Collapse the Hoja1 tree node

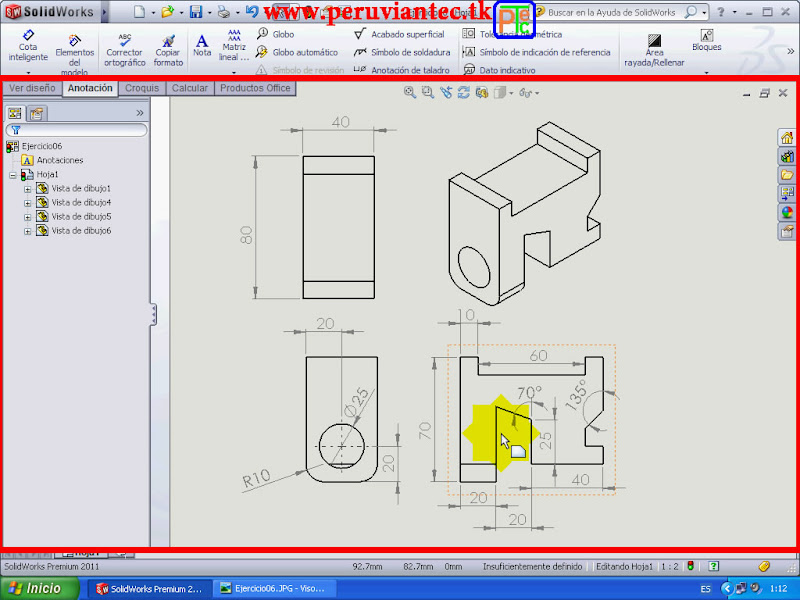coord(13,175)
